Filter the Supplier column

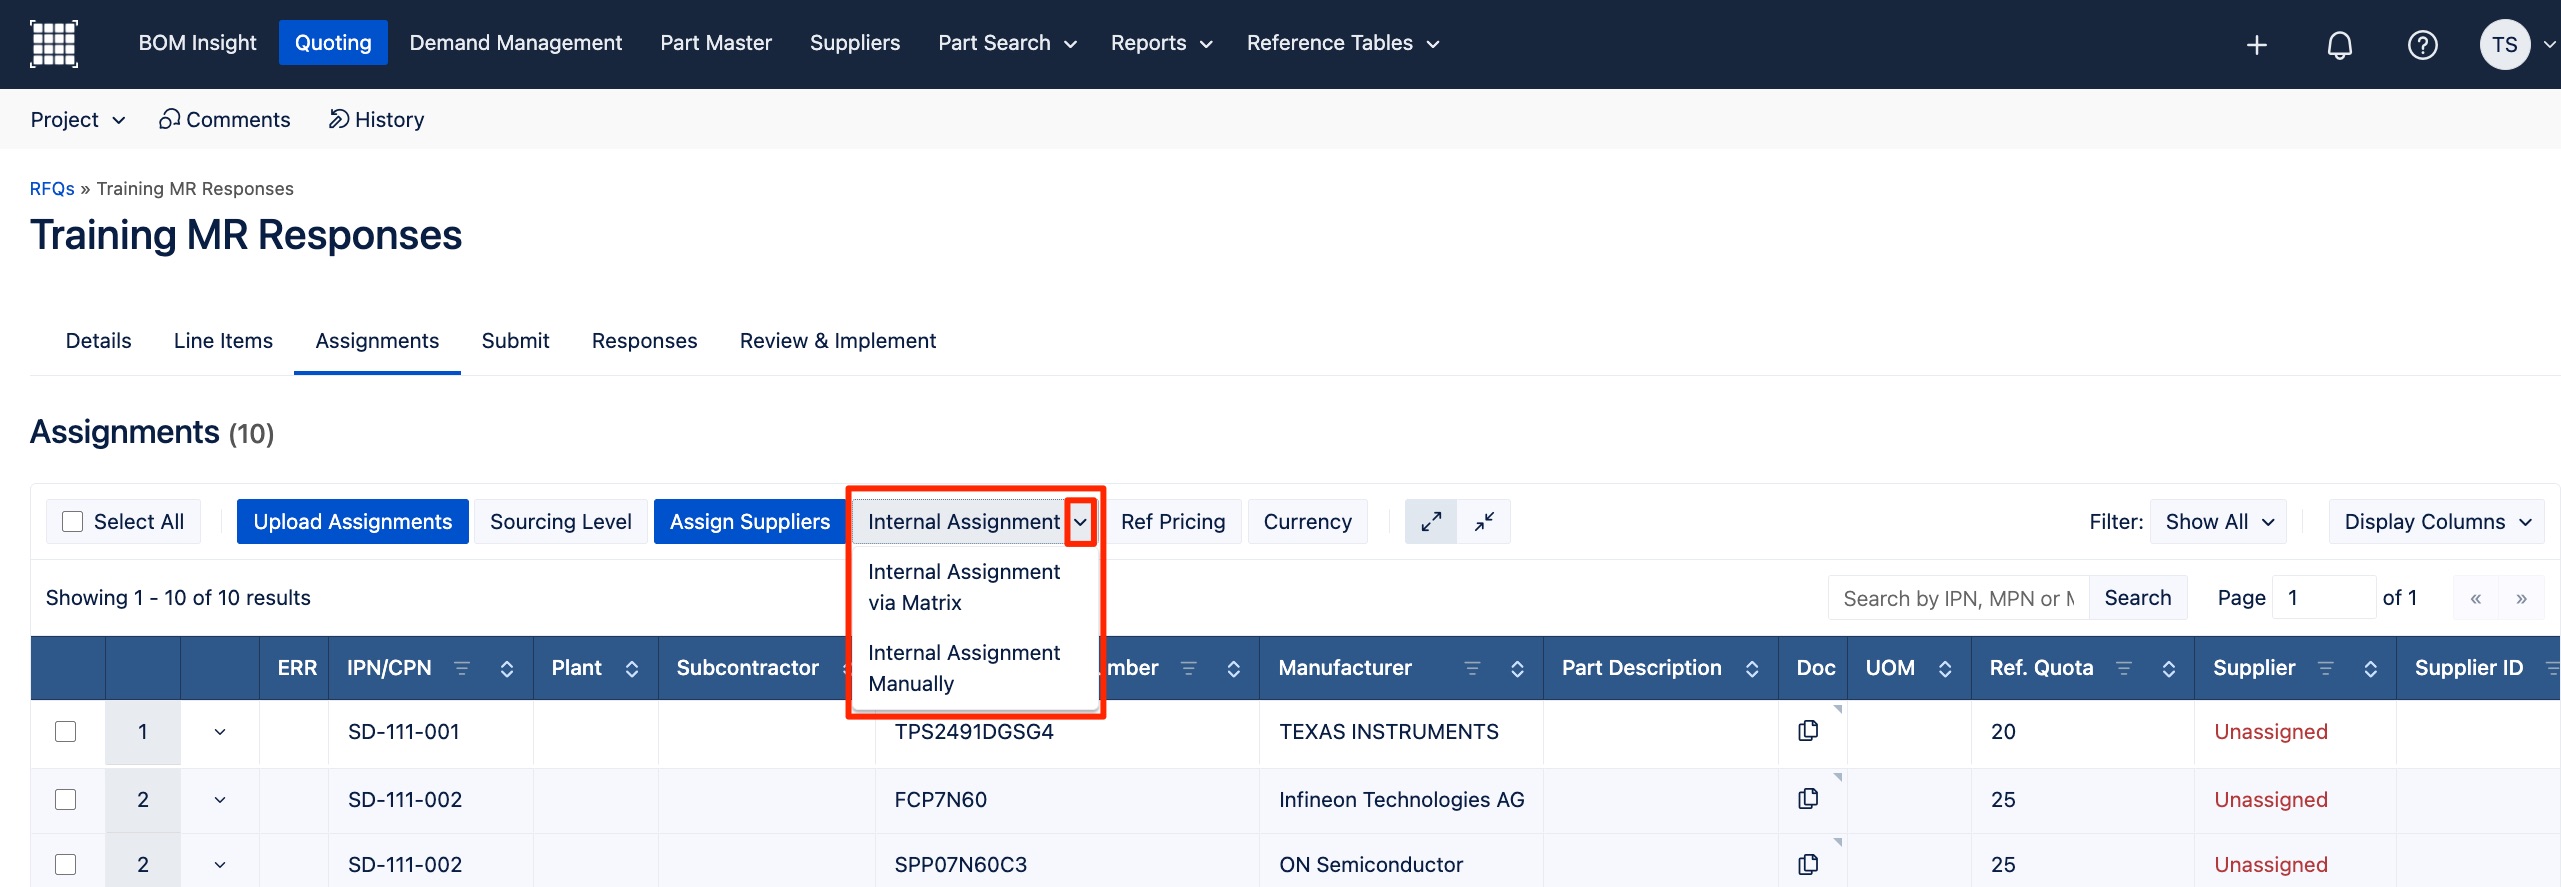coord(2326,668)
